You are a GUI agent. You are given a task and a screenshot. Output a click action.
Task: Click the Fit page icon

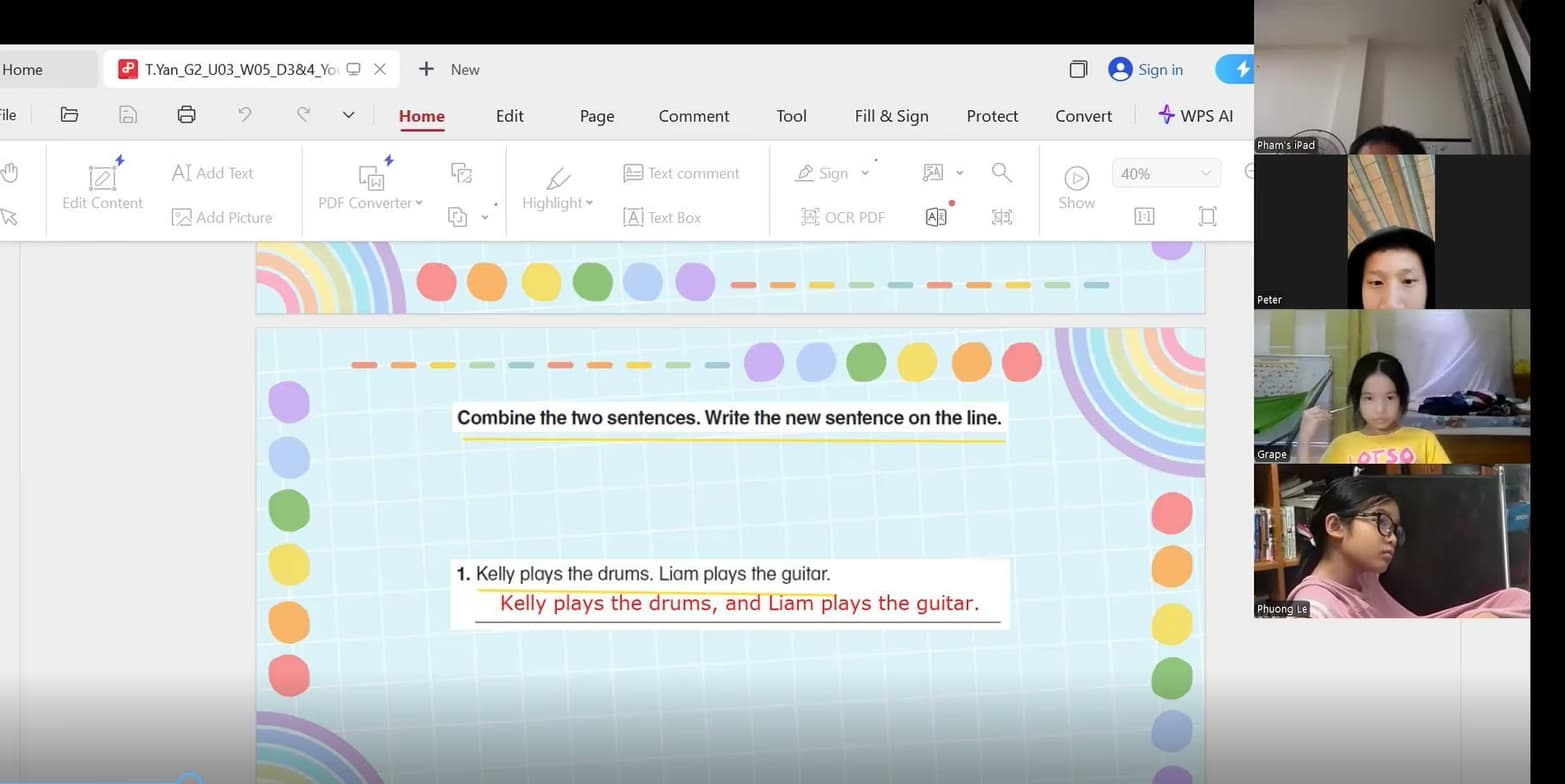coord(1207,217)
